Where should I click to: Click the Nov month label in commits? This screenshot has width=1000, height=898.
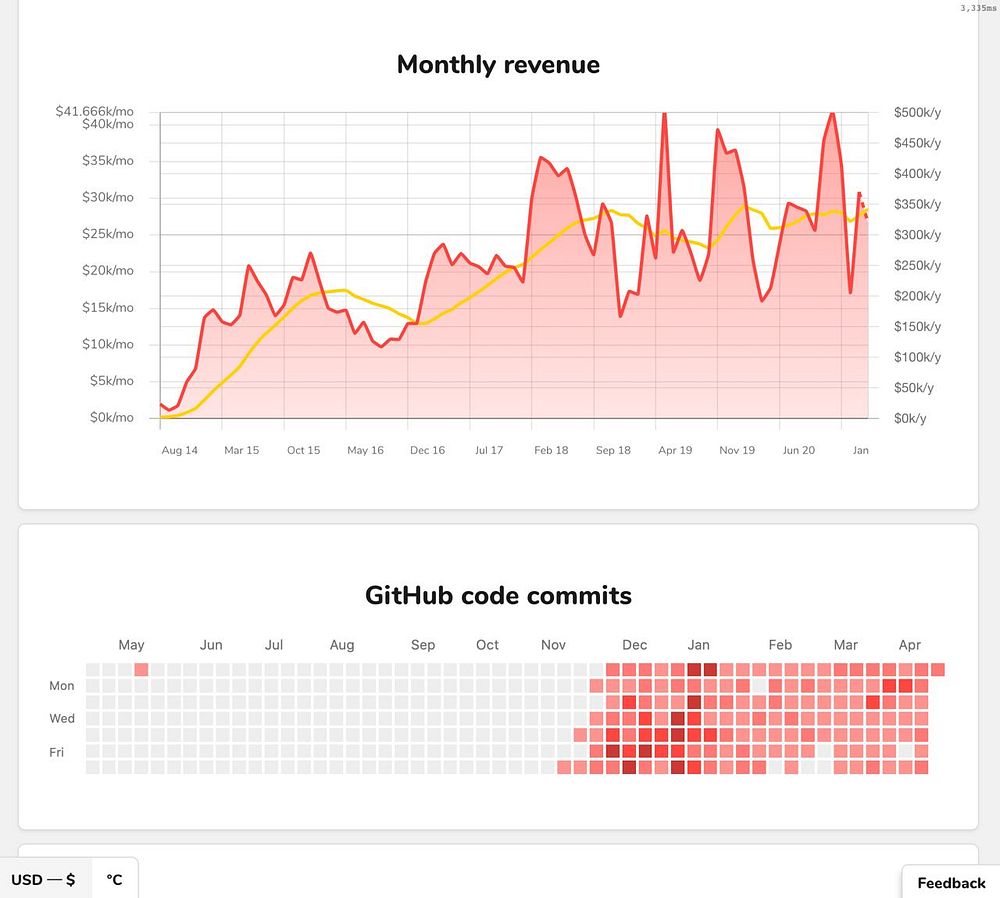[553, 645]
